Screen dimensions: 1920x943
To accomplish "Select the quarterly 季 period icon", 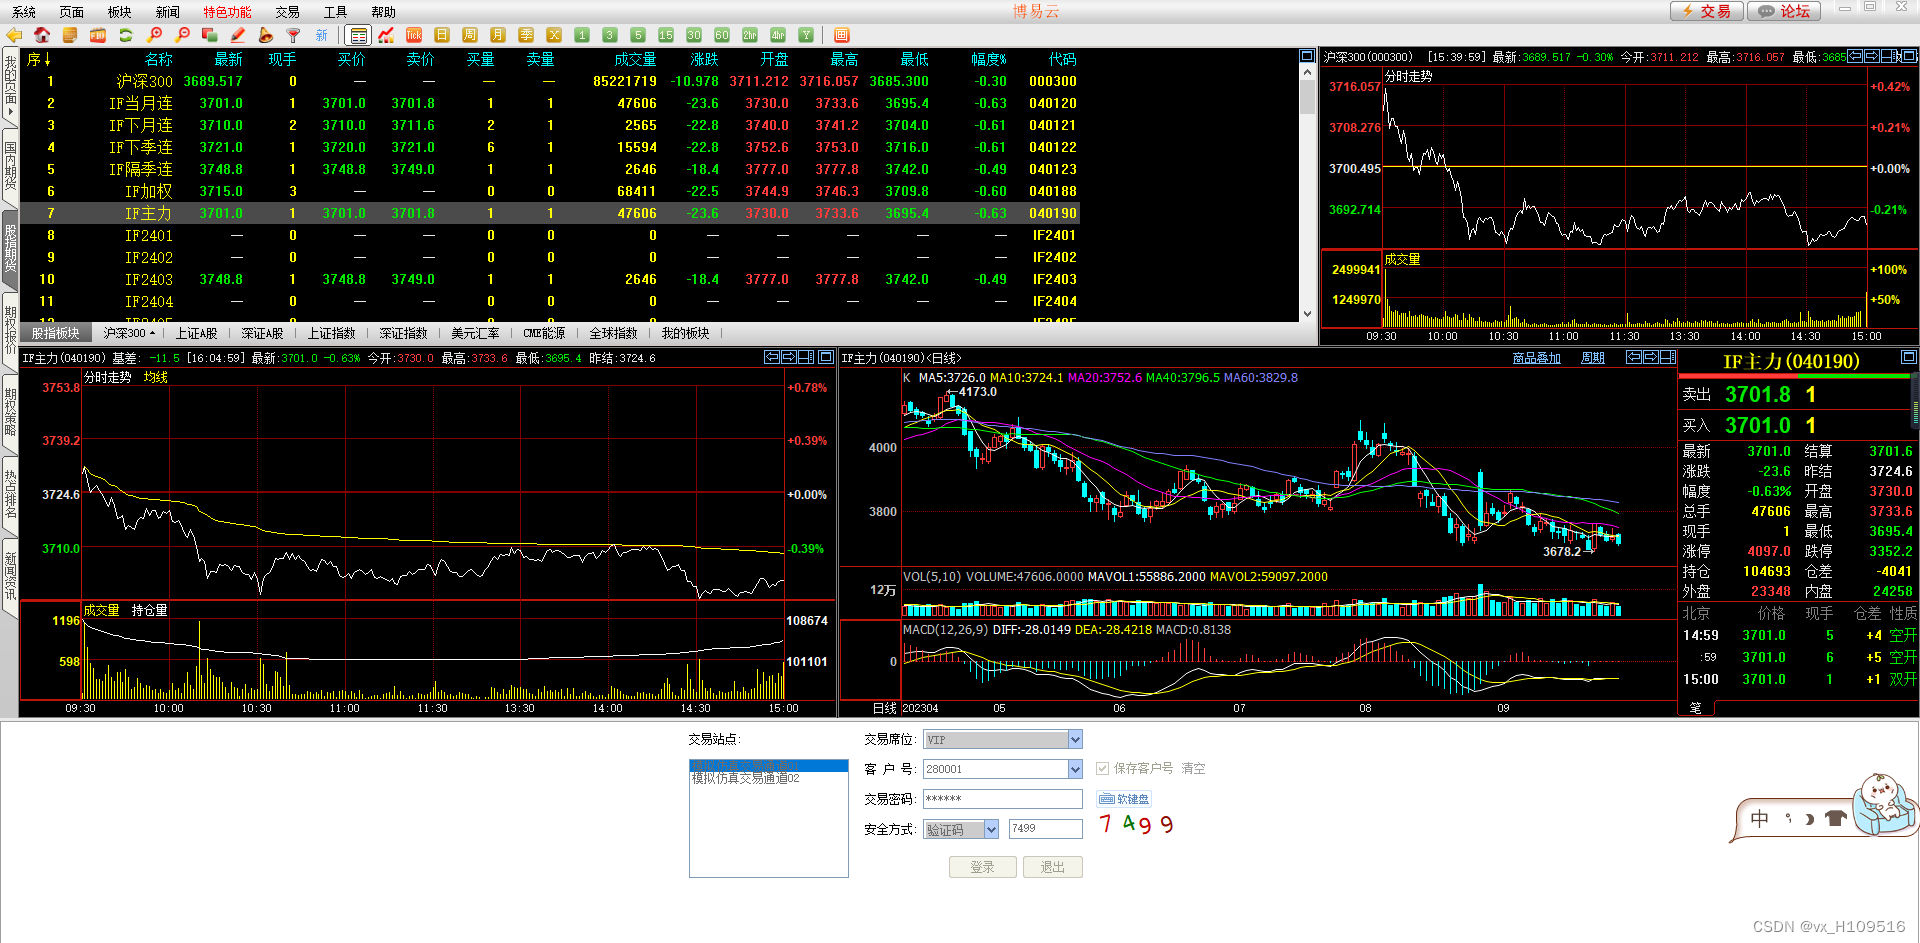I will tap(526, 35).
